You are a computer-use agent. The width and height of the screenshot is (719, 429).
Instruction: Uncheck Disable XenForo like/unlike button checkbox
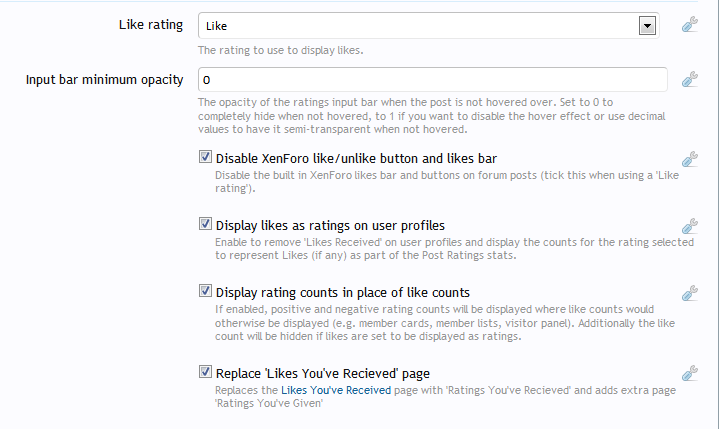coord(206,158)
